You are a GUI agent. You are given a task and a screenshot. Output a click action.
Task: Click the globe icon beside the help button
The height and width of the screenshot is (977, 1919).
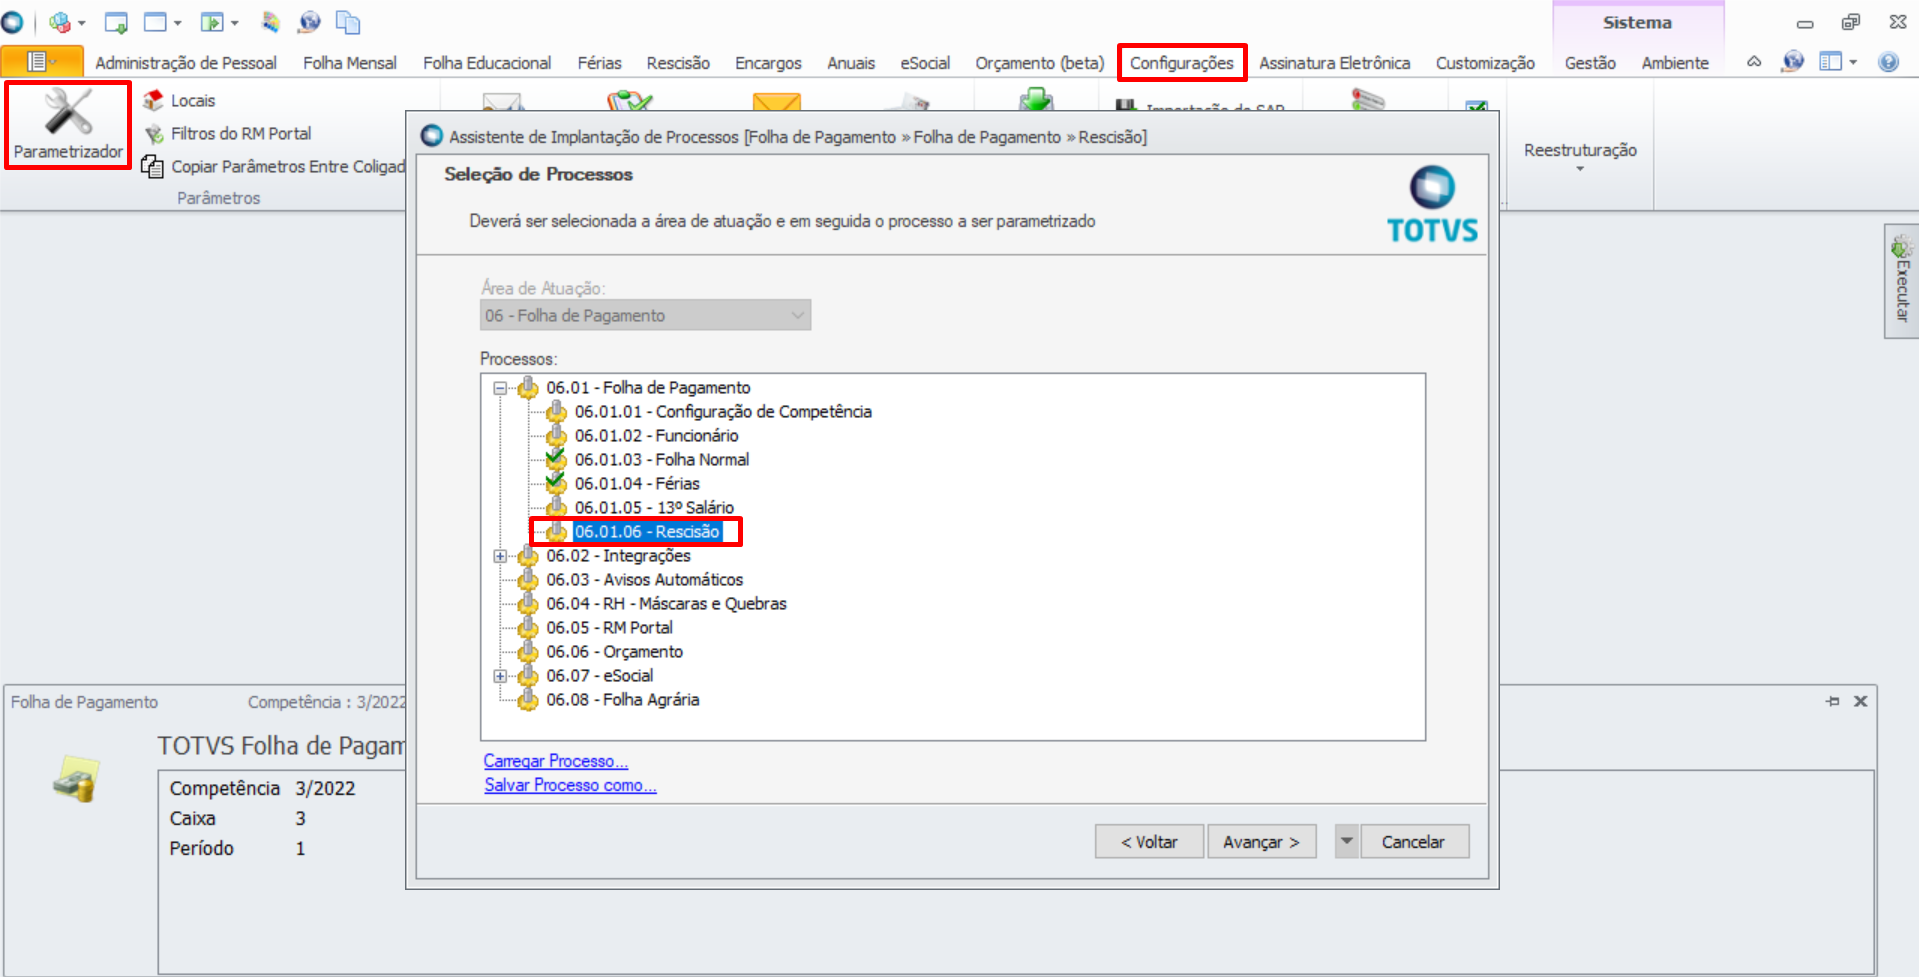(1793, 62)
